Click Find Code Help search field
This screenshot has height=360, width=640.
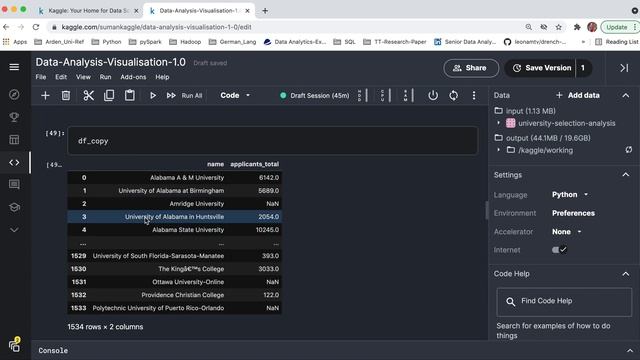[x=564, y=302]
